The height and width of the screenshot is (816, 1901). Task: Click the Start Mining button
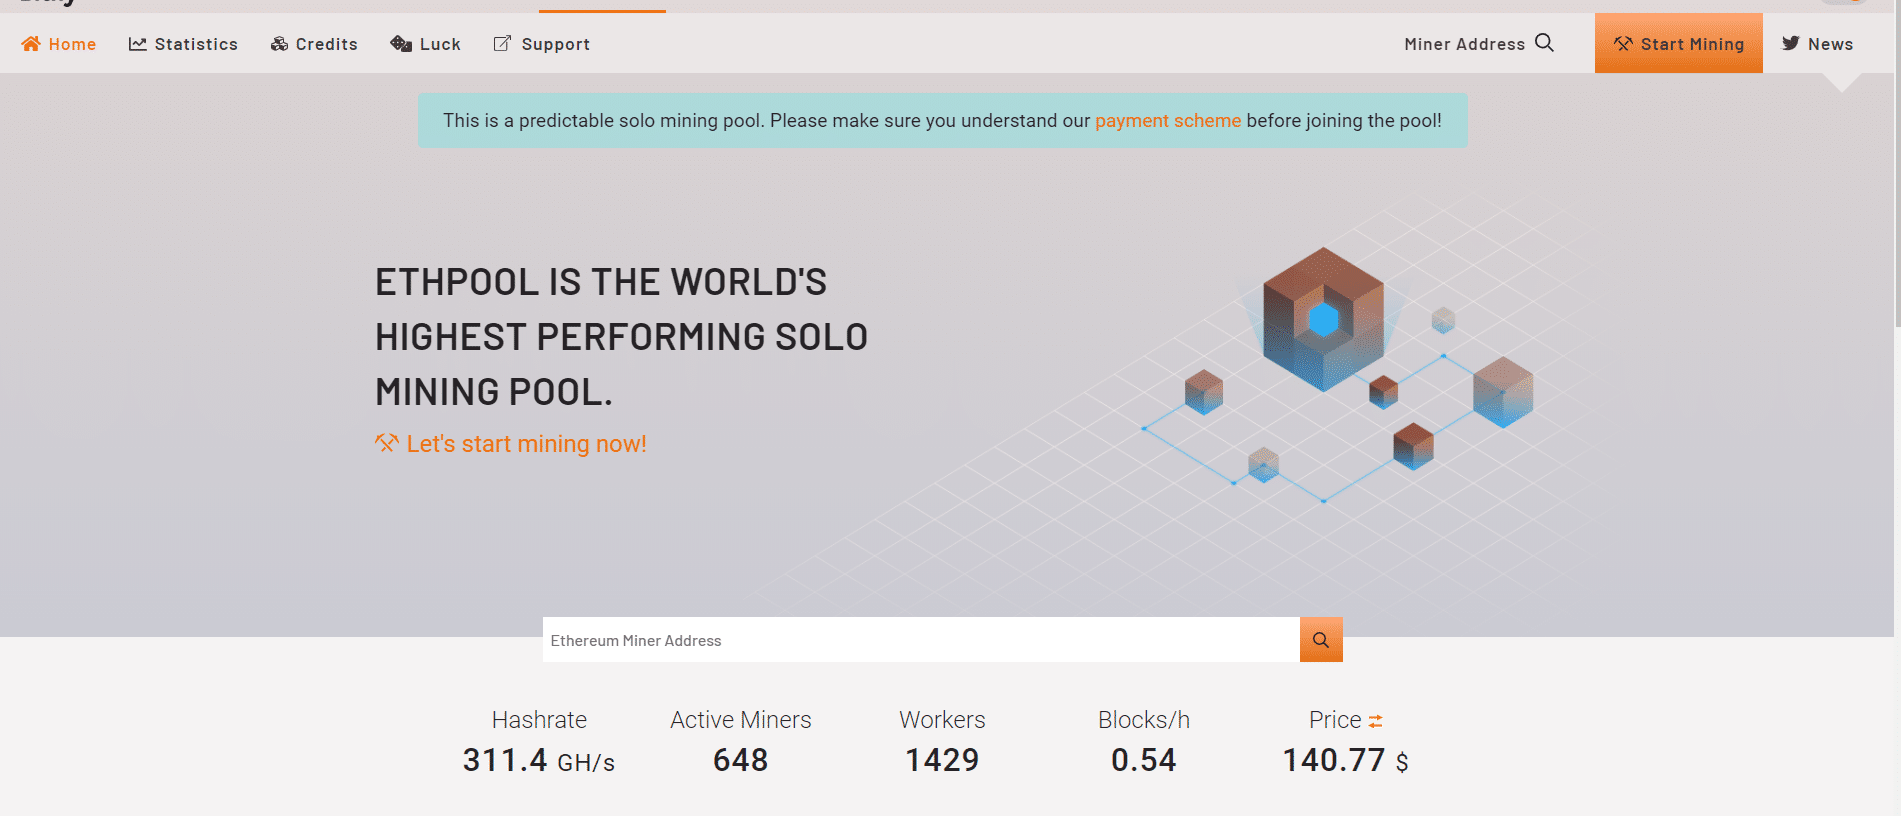tap(1679, 43)
